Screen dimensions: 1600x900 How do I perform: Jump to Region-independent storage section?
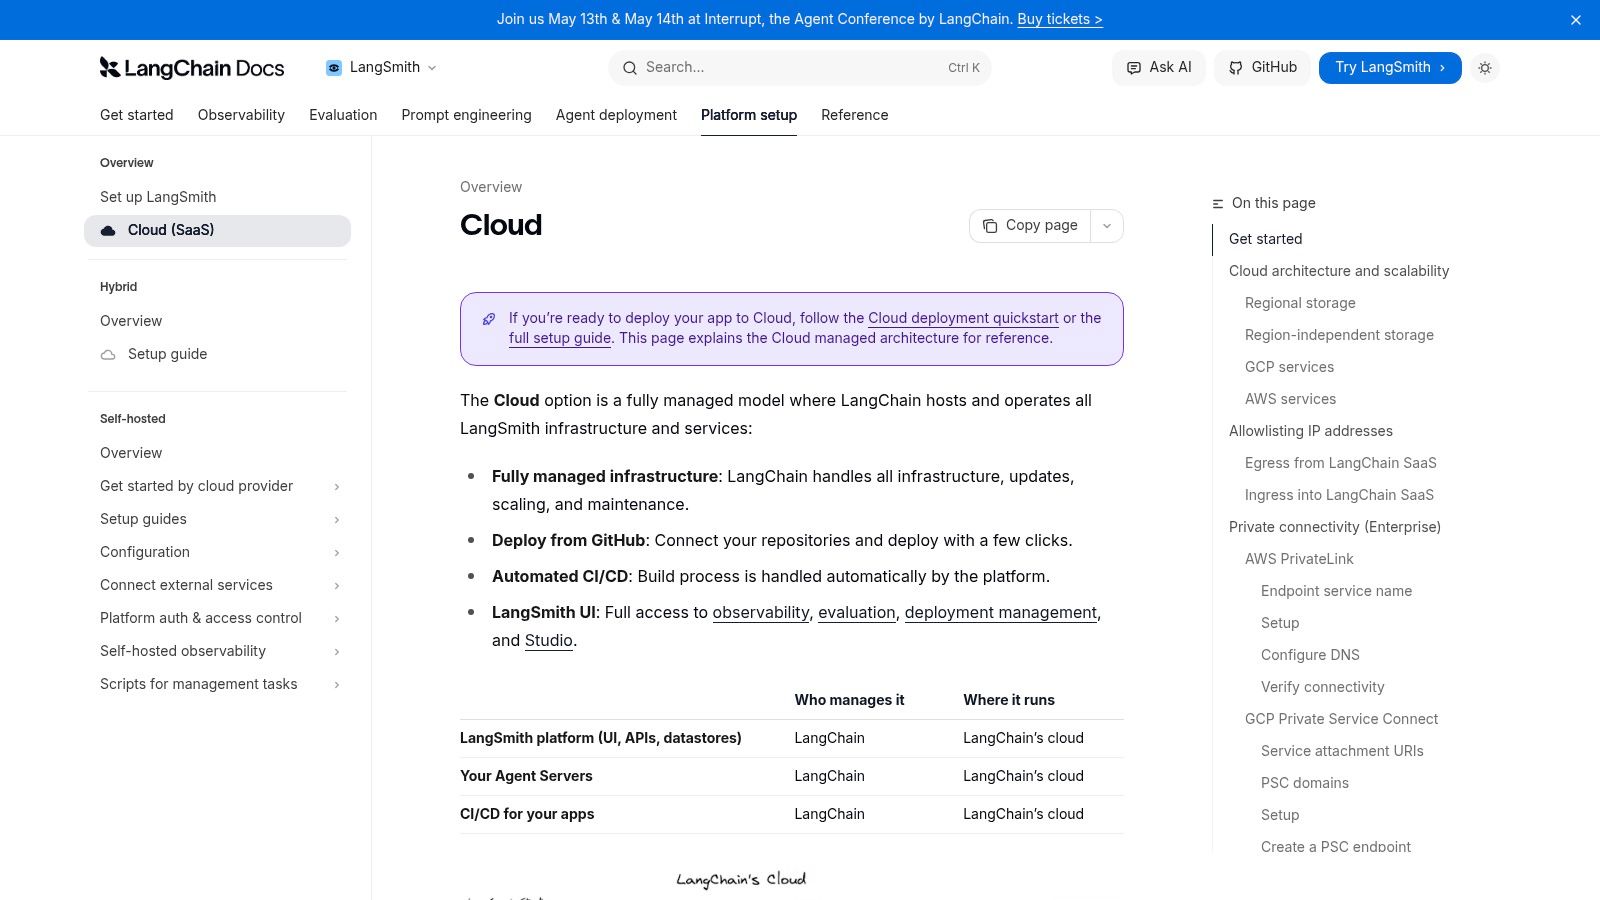click(x=1339, y=335)
